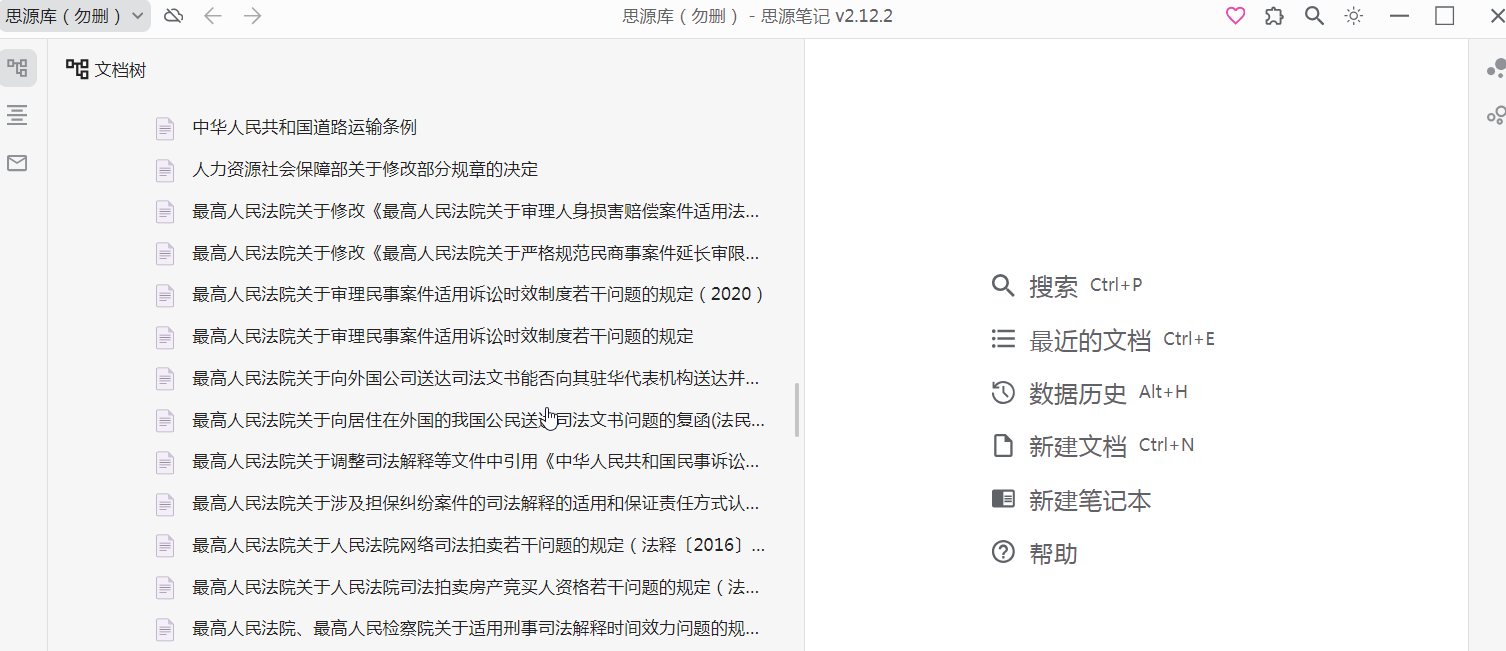Viewport: 1506px width, 651px height.
Task: Click the 文档树 panel header
Action: [106, 69]
